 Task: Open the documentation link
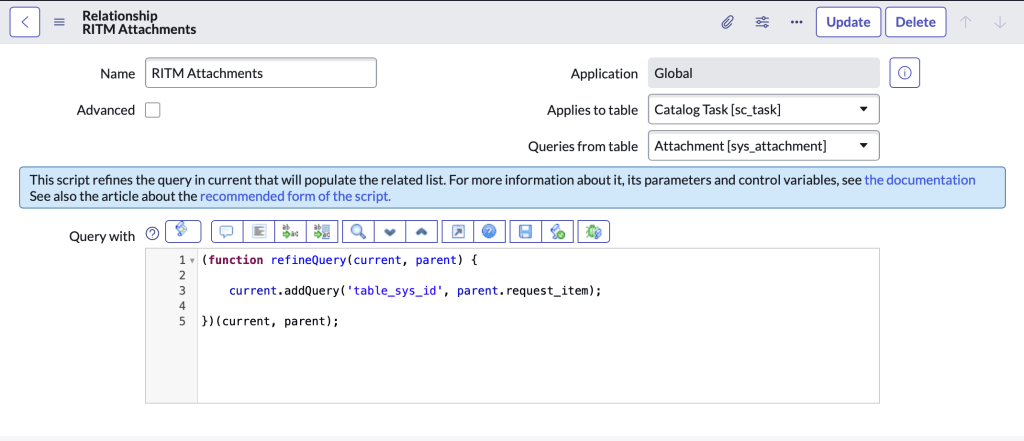[919, 180]
